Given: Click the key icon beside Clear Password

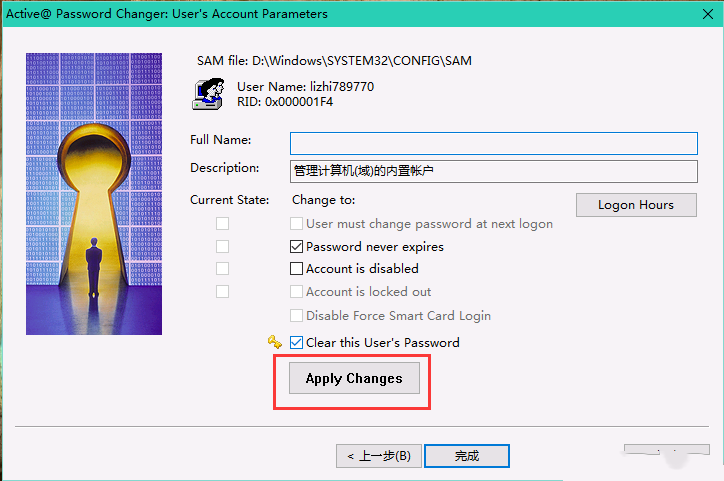Looking at the screenshot, I should point(275,342).
